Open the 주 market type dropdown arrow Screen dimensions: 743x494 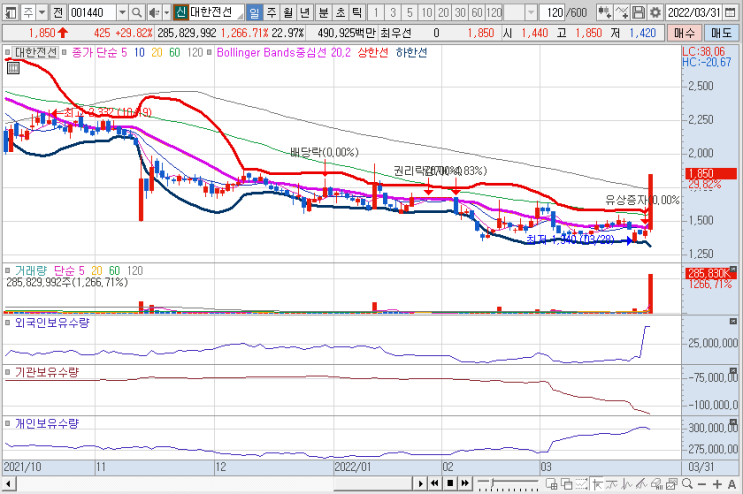pos(42,12)
